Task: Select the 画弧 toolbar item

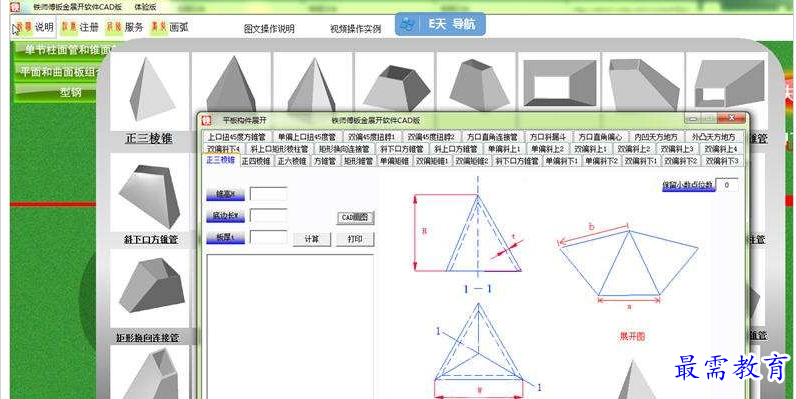Action: (x=170, y=27)
